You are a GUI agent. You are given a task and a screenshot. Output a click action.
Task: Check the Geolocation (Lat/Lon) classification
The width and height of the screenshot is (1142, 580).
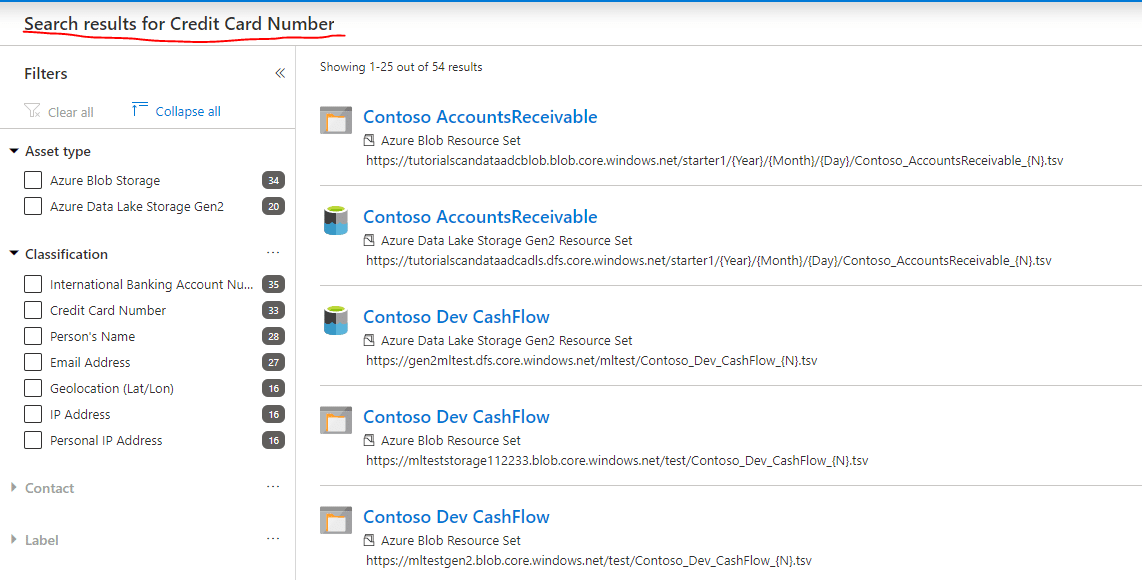coord(33,388)
